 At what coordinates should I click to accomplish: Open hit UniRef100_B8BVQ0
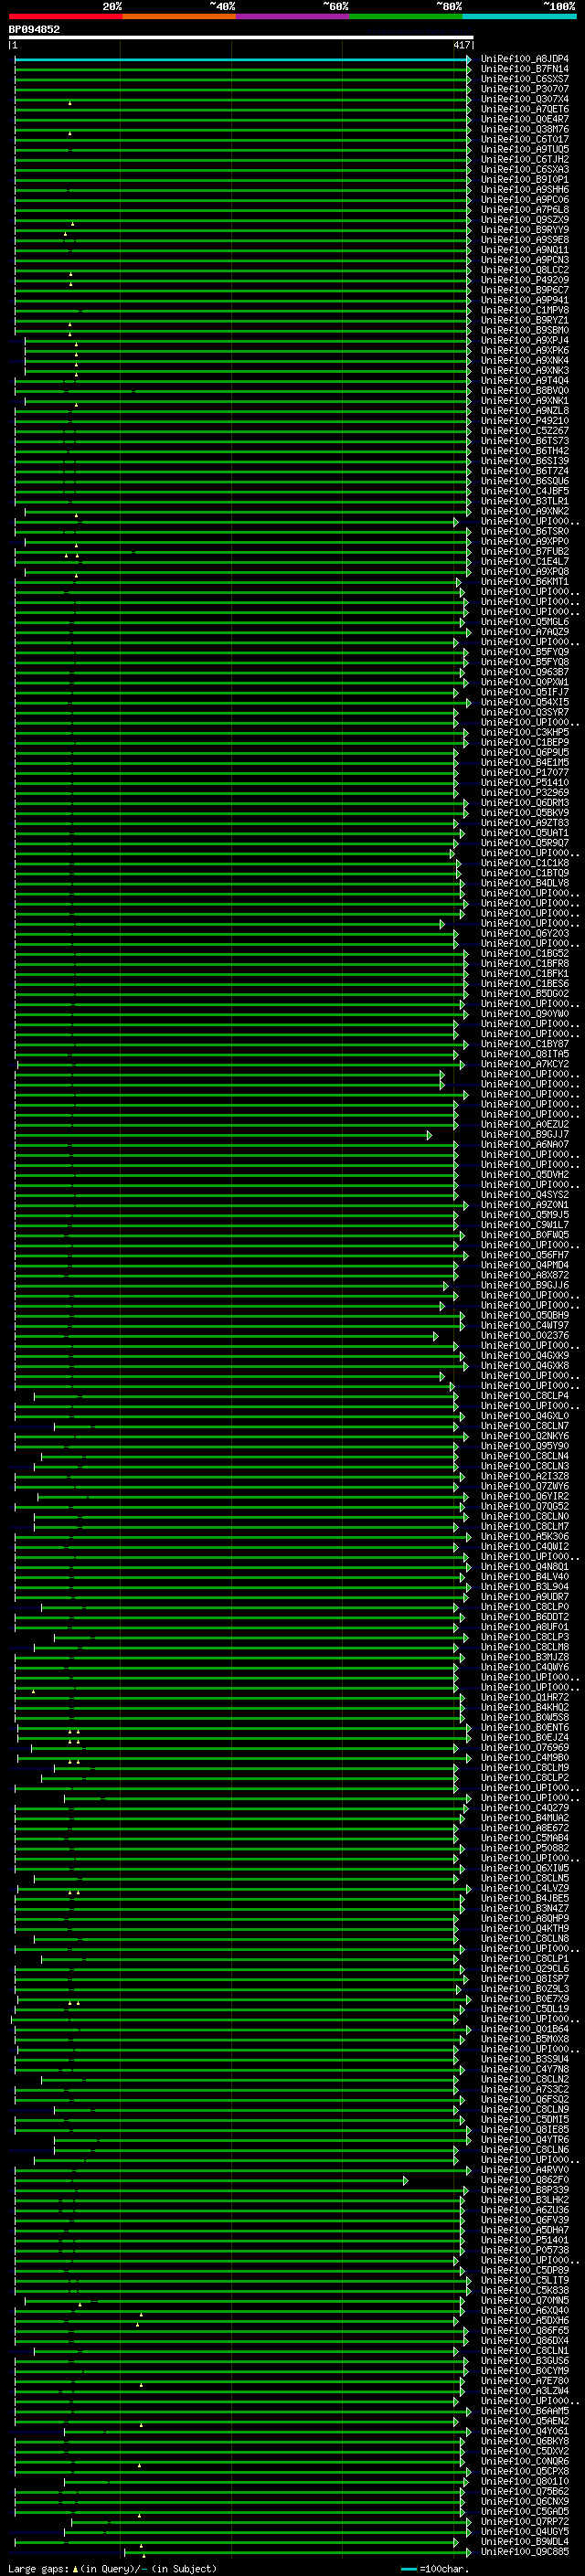click(x=524, y=391)
